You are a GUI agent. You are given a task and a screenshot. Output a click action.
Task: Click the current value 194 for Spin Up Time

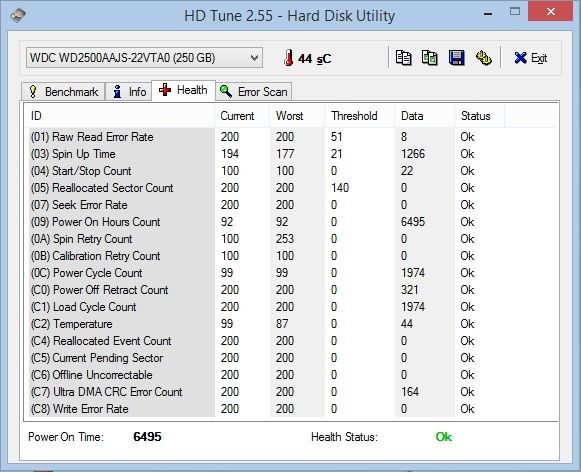[230, 154]
